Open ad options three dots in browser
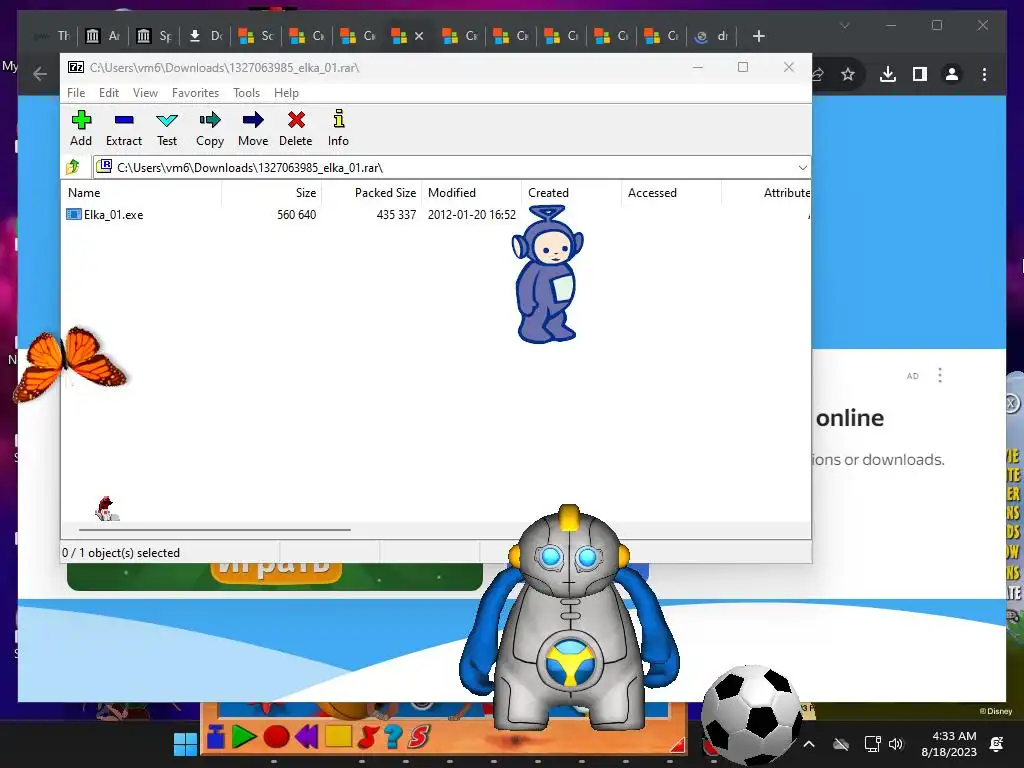 940,375
